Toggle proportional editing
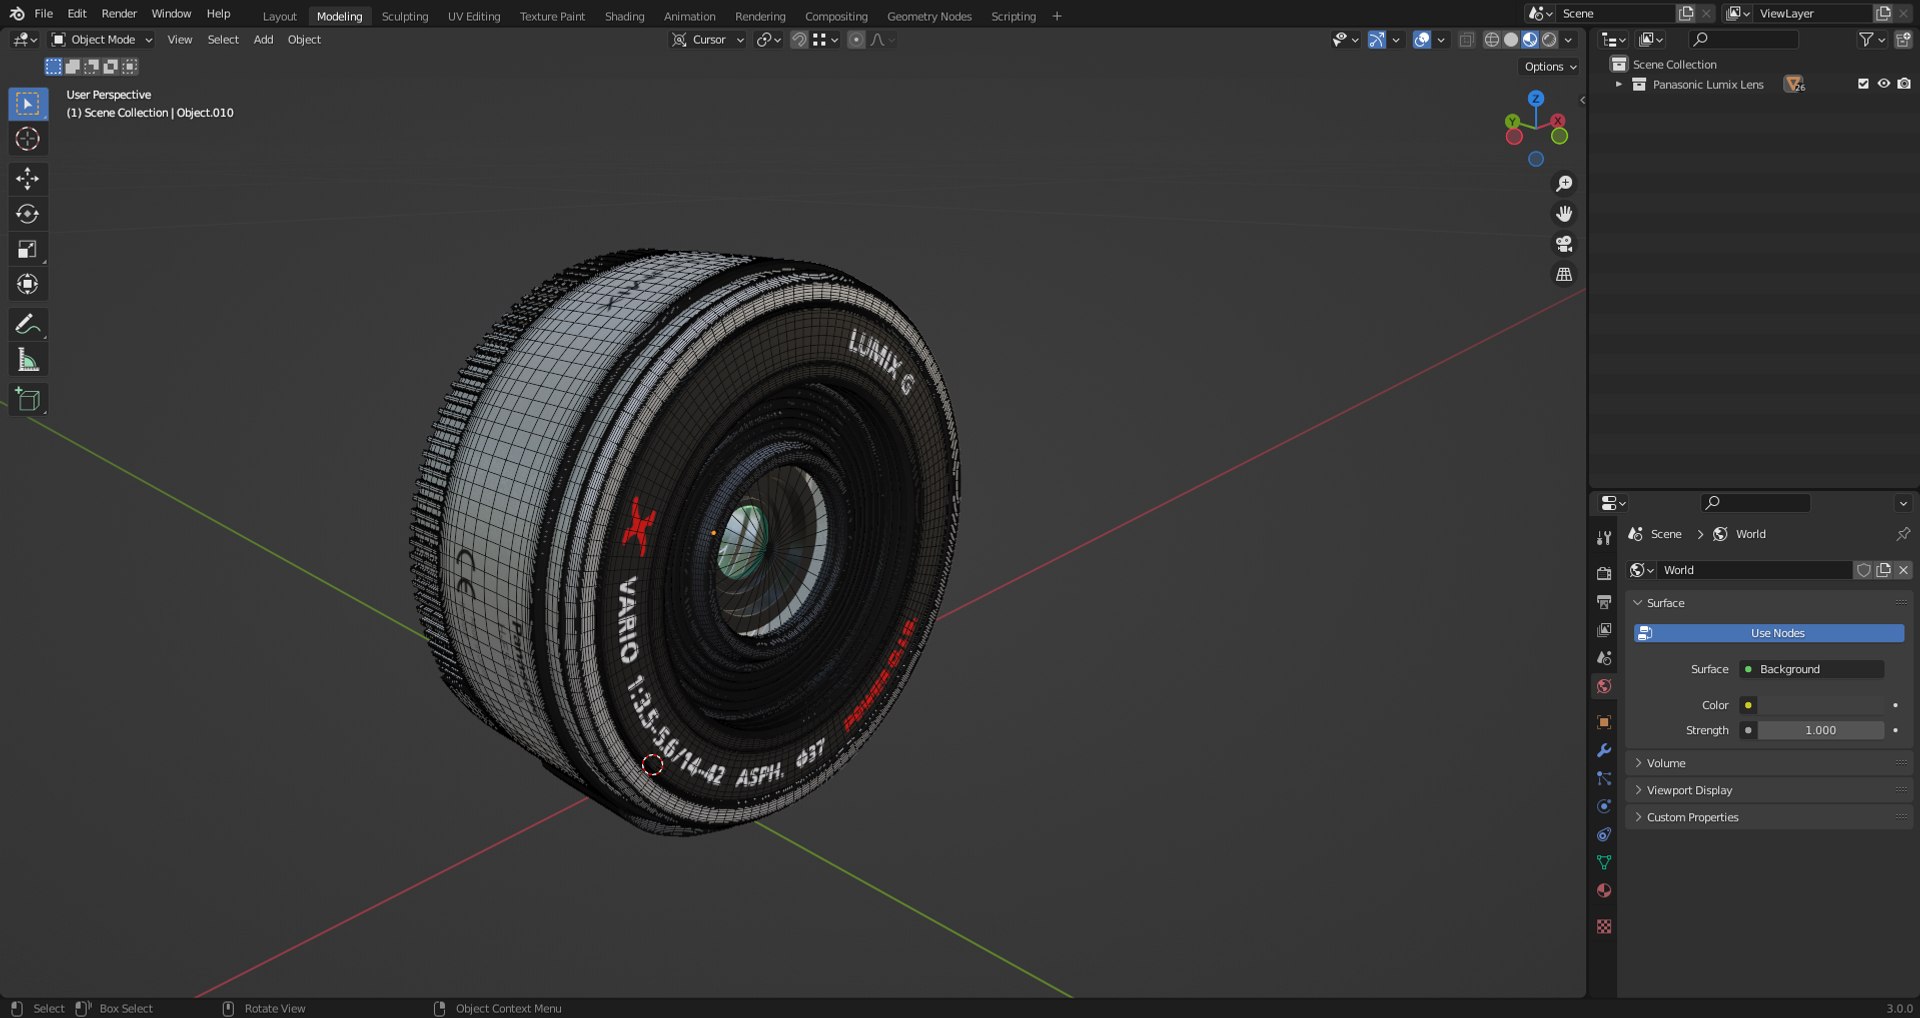1920x1018 pixels. click(x=856, y=40)
